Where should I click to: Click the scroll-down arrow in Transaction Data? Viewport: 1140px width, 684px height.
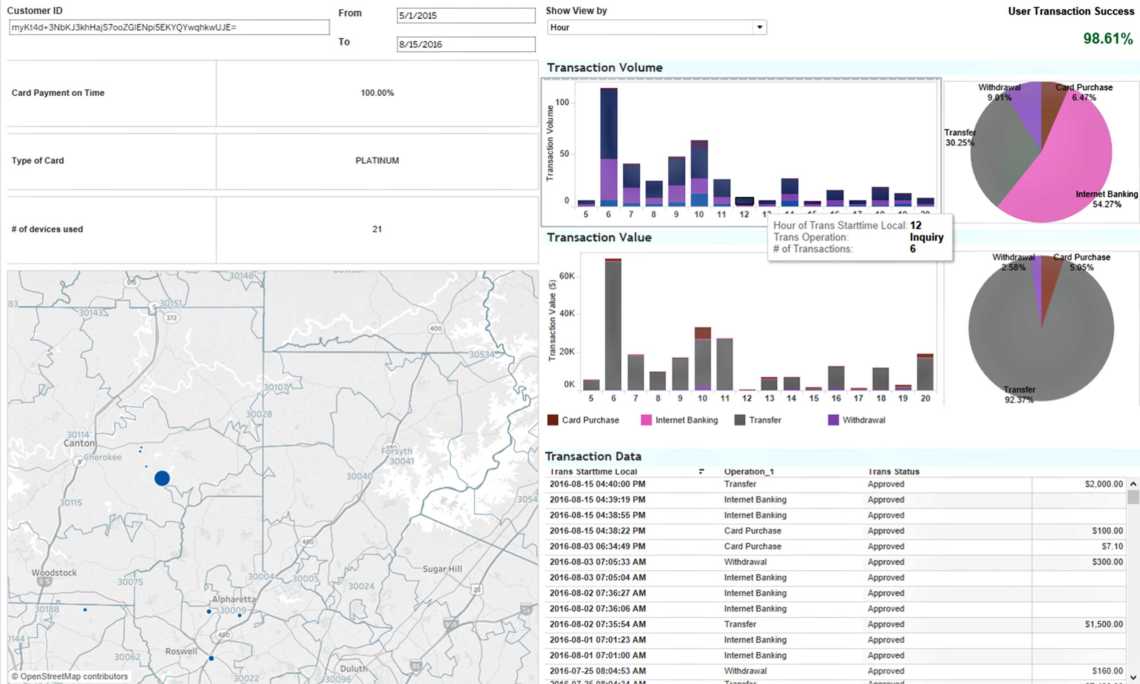tap(1132, 677)
